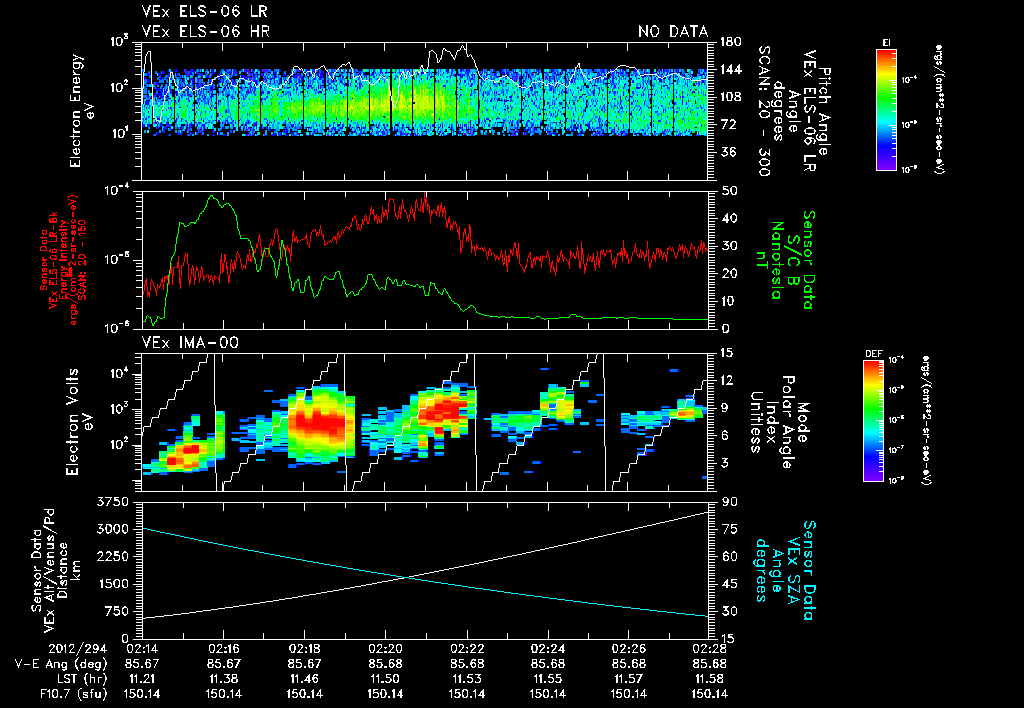The height and width of the screenshot is (708, 1024).
Task: Click the 144 pitch angle tick label
Action: pyautogui.click(x=730, y=69)
